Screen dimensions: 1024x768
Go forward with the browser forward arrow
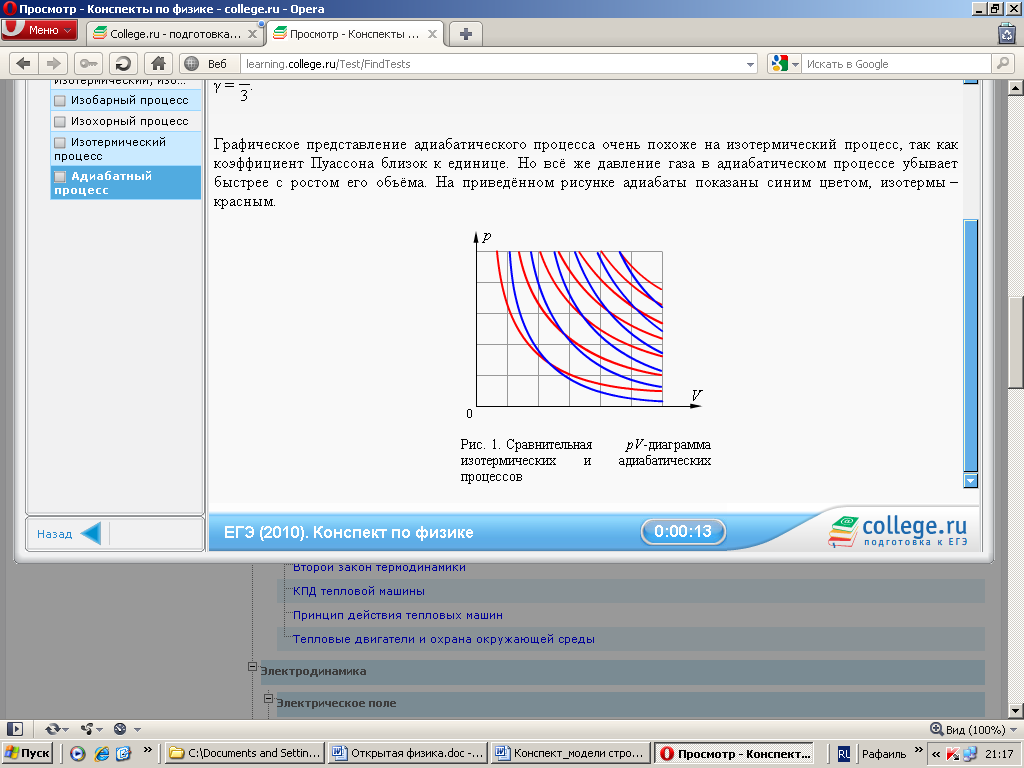tap(54, 63)
